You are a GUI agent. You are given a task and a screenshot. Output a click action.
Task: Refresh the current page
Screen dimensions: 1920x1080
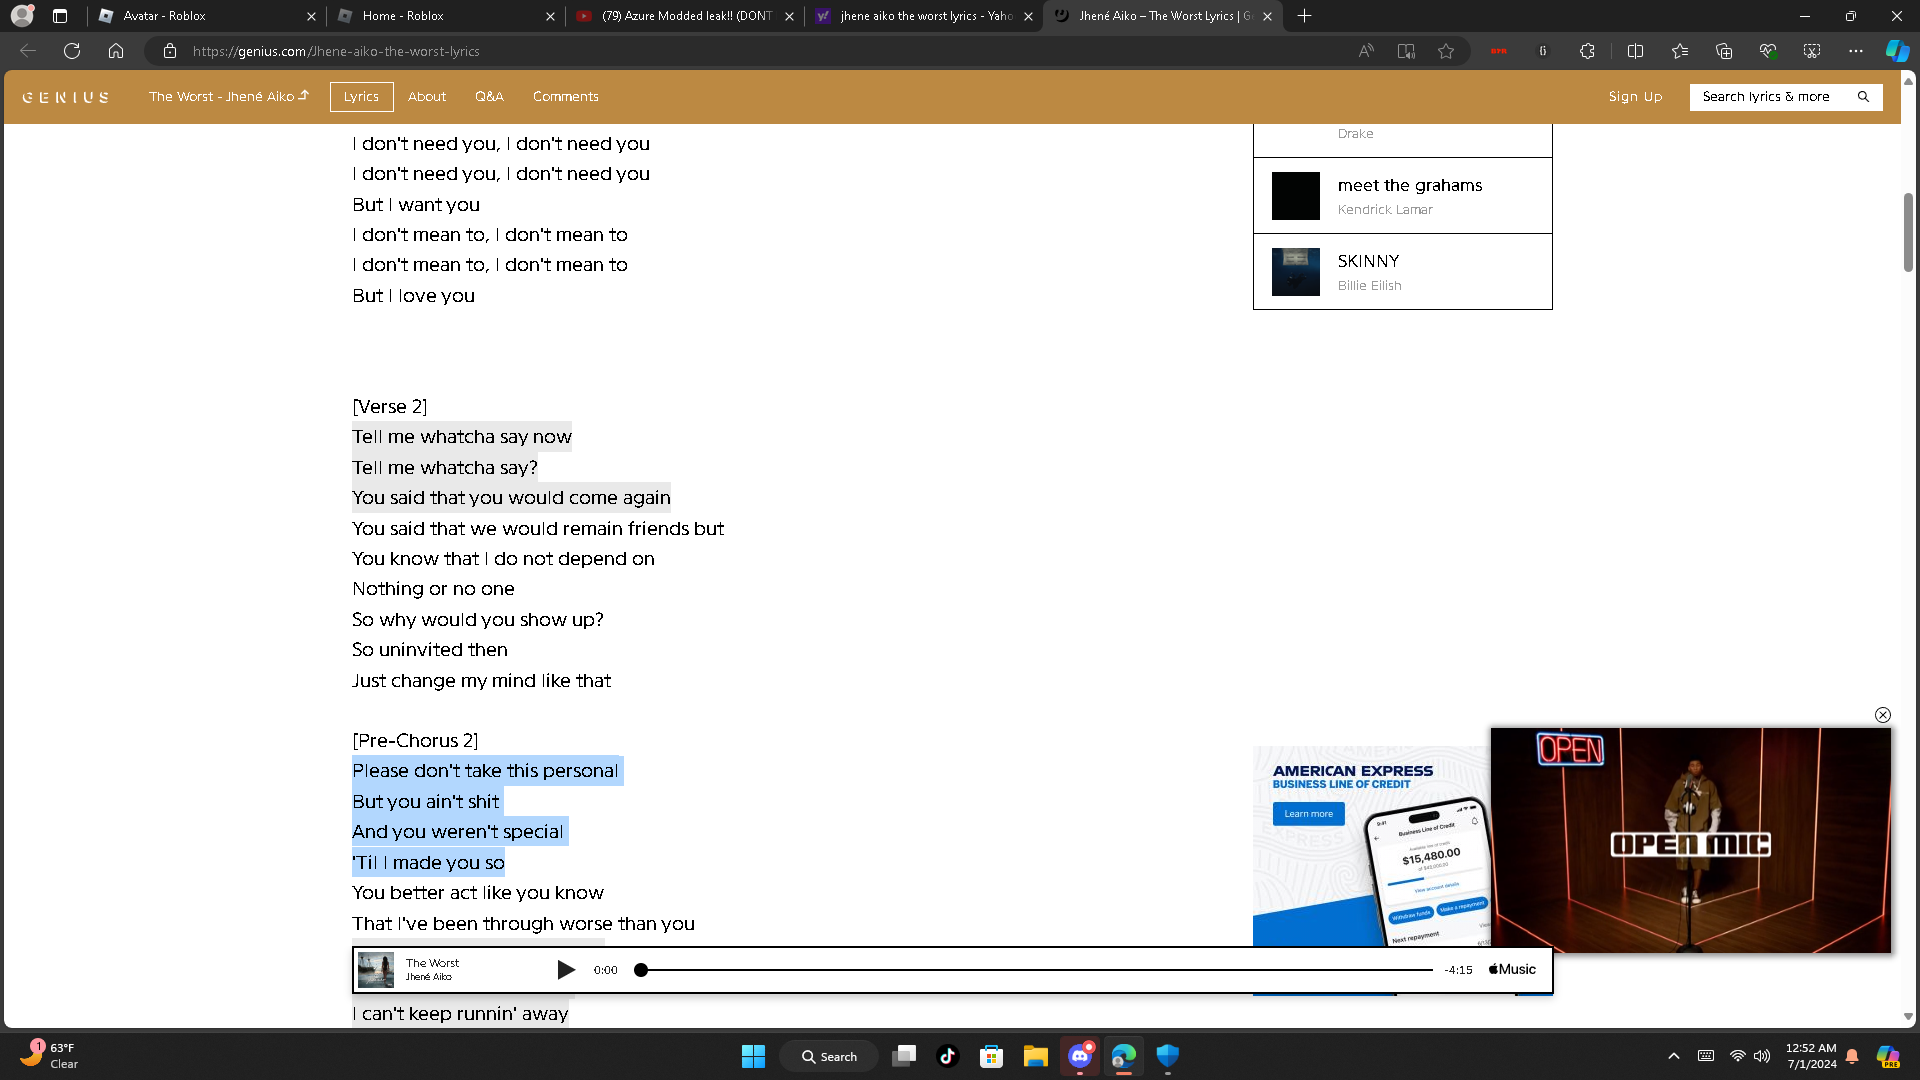(x=72, y=51)
